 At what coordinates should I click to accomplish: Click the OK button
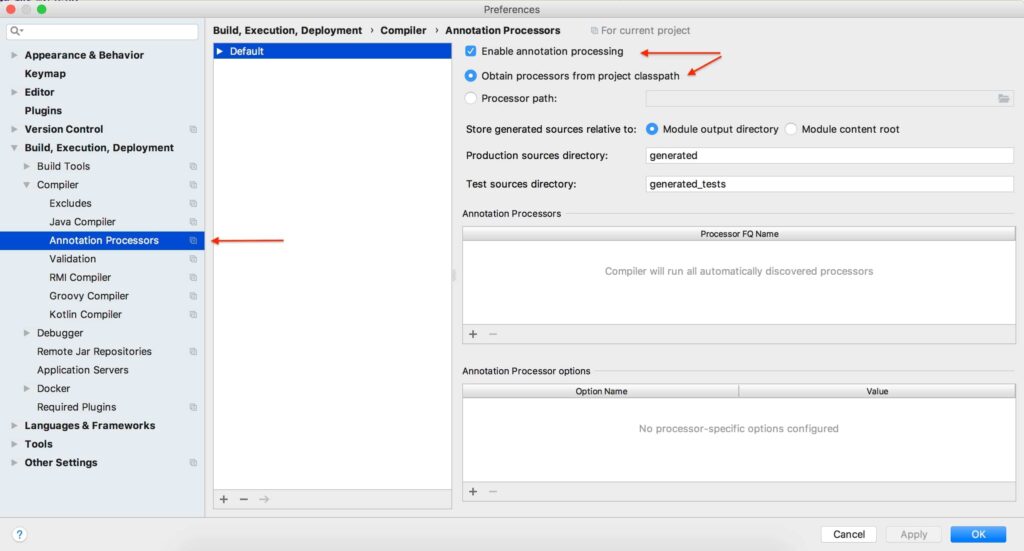pos(978,534)
